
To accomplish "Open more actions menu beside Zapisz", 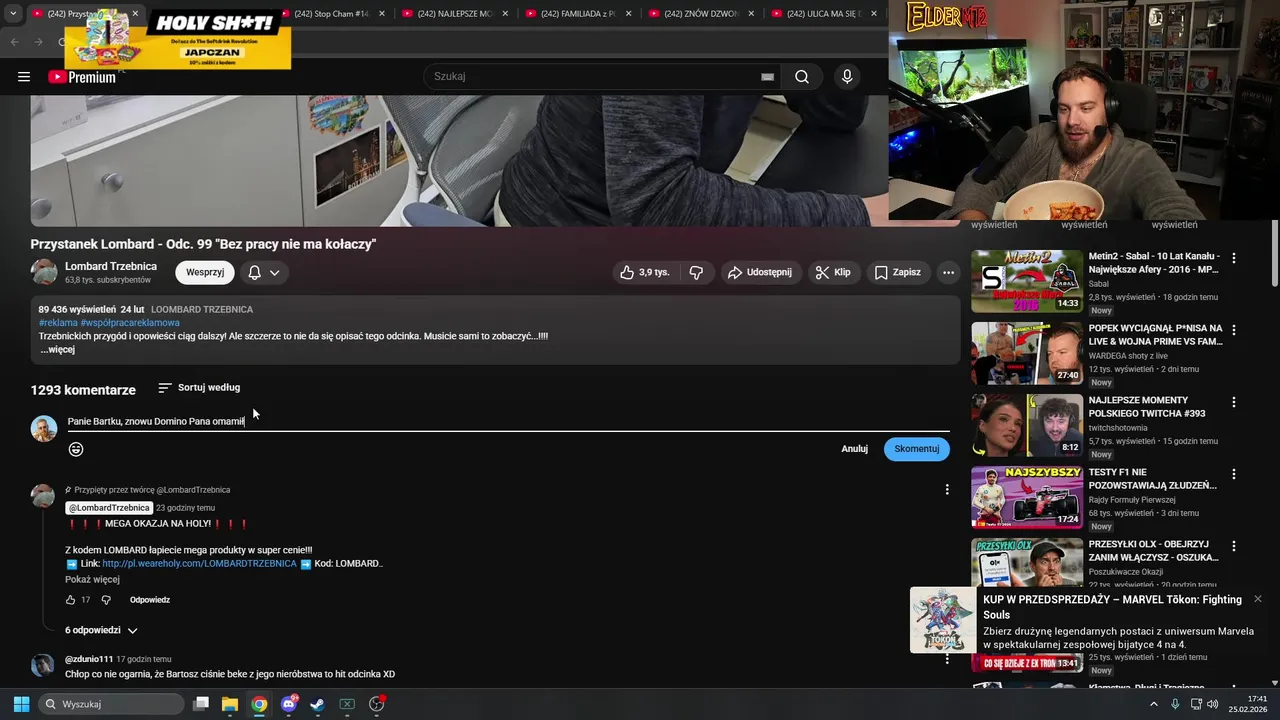I will tap(948, 272).
